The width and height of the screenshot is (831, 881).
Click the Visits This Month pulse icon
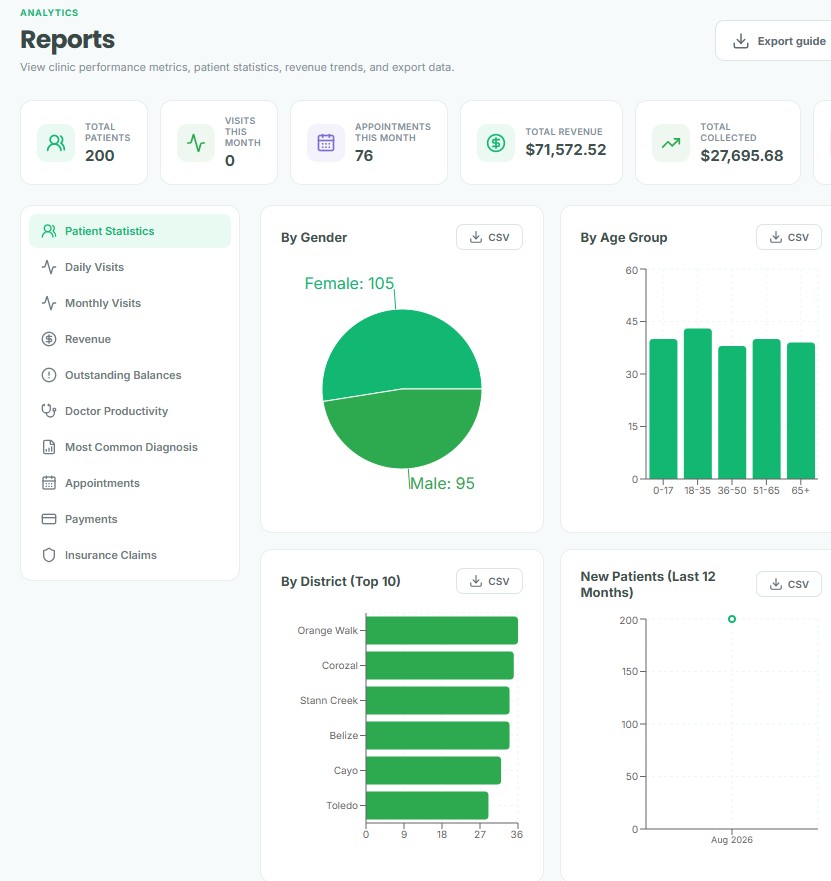(x=196, y=143)
